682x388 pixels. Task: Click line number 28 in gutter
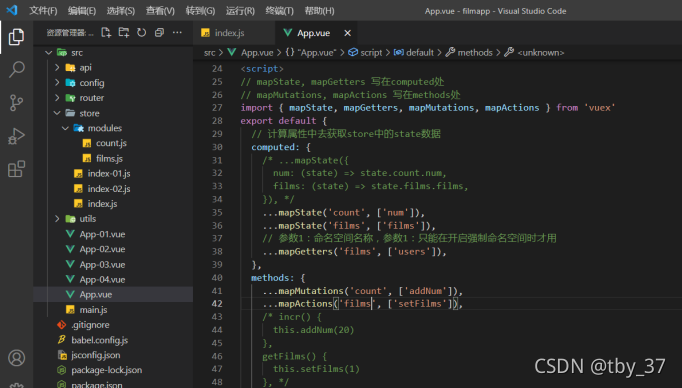[217, 120]
